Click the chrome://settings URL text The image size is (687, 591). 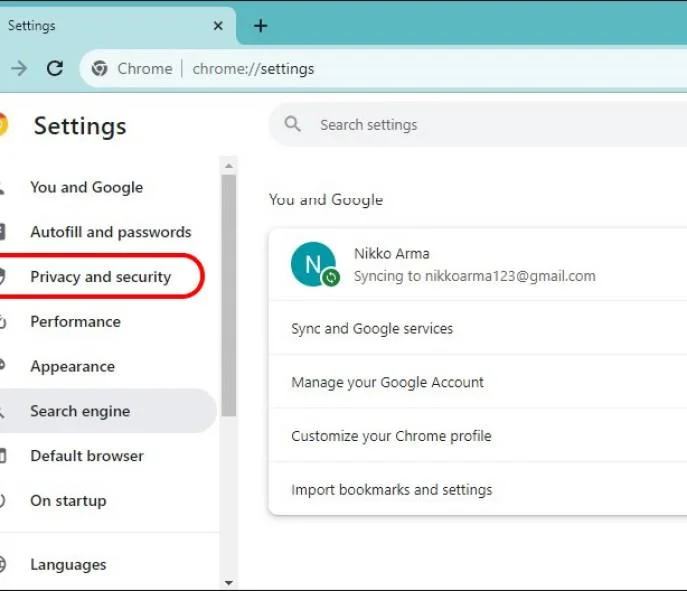click(253, 69)
